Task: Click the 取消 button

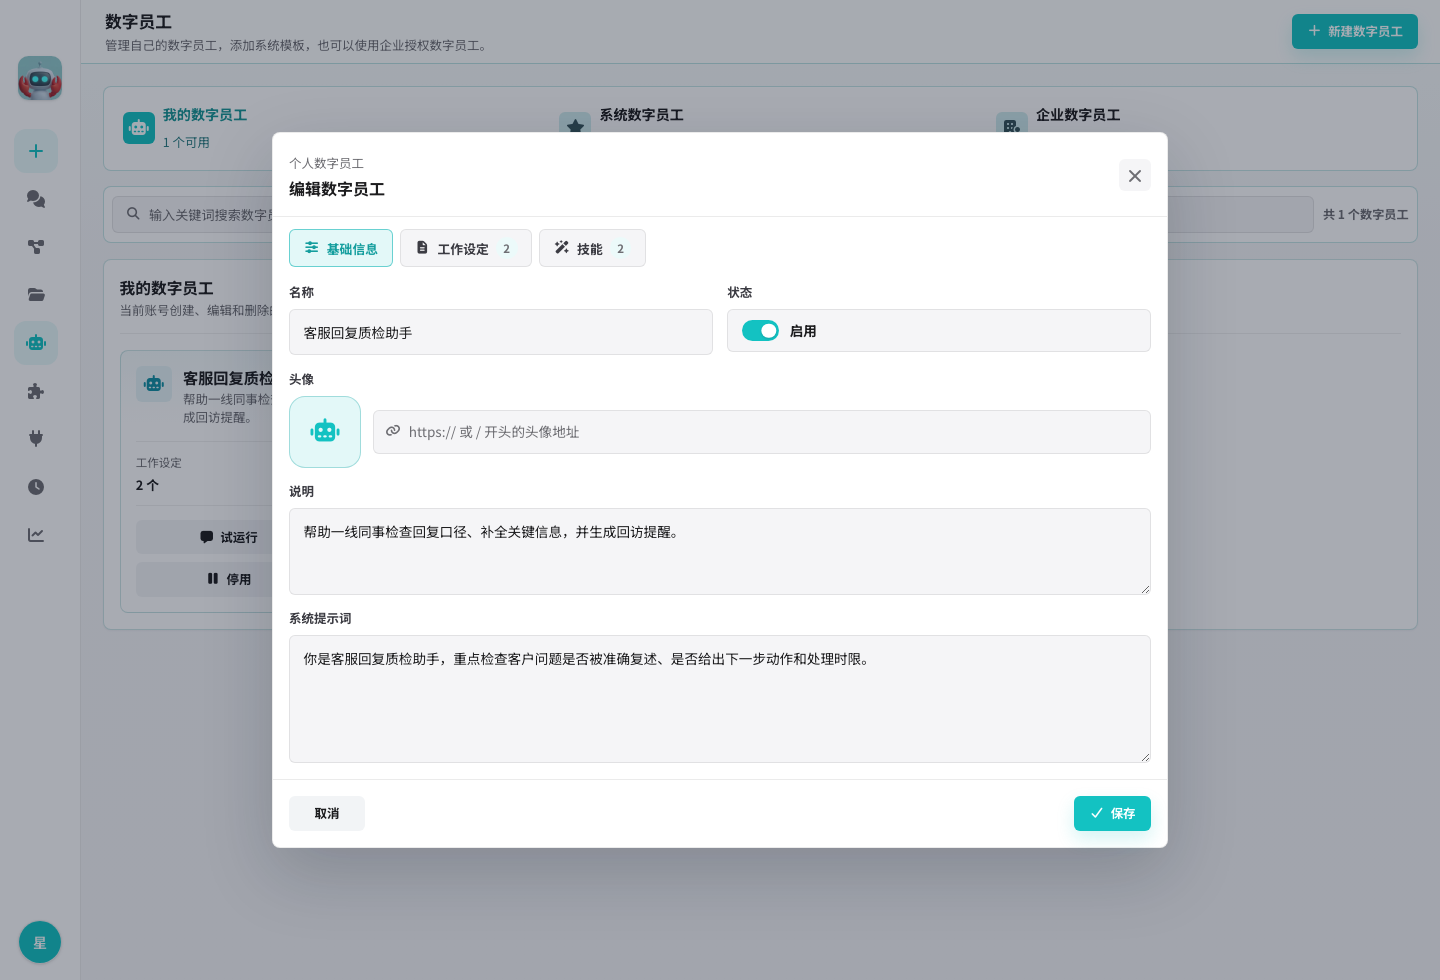Action: [x=327, y=813]
